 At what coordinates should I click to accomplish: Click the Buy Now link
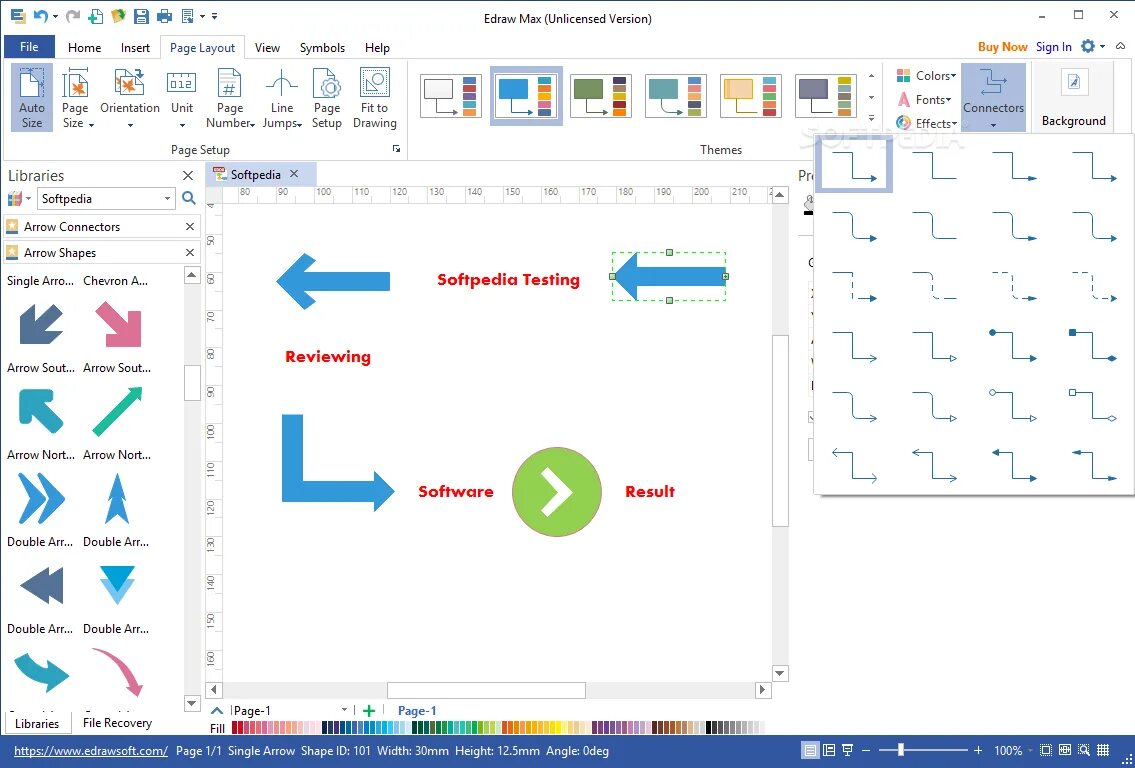[x=1003, y=46]
